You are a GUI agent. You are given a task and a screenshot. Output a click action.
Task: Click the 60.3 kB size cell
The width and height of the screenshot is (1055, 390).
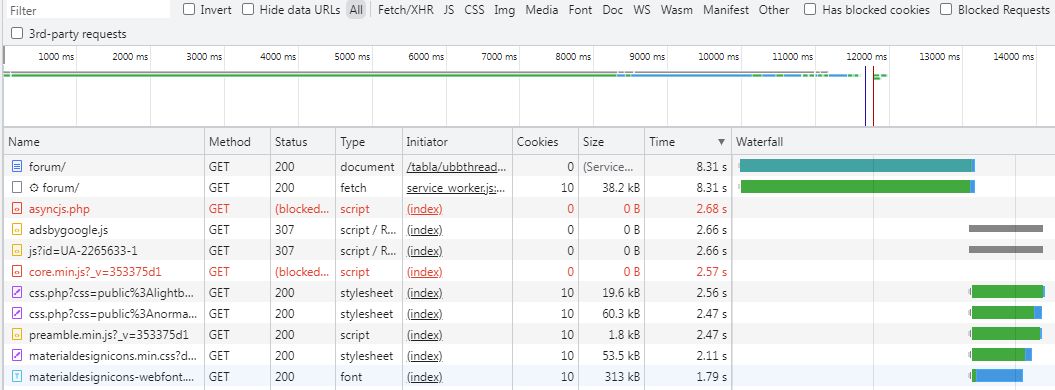tap(622, 314)
